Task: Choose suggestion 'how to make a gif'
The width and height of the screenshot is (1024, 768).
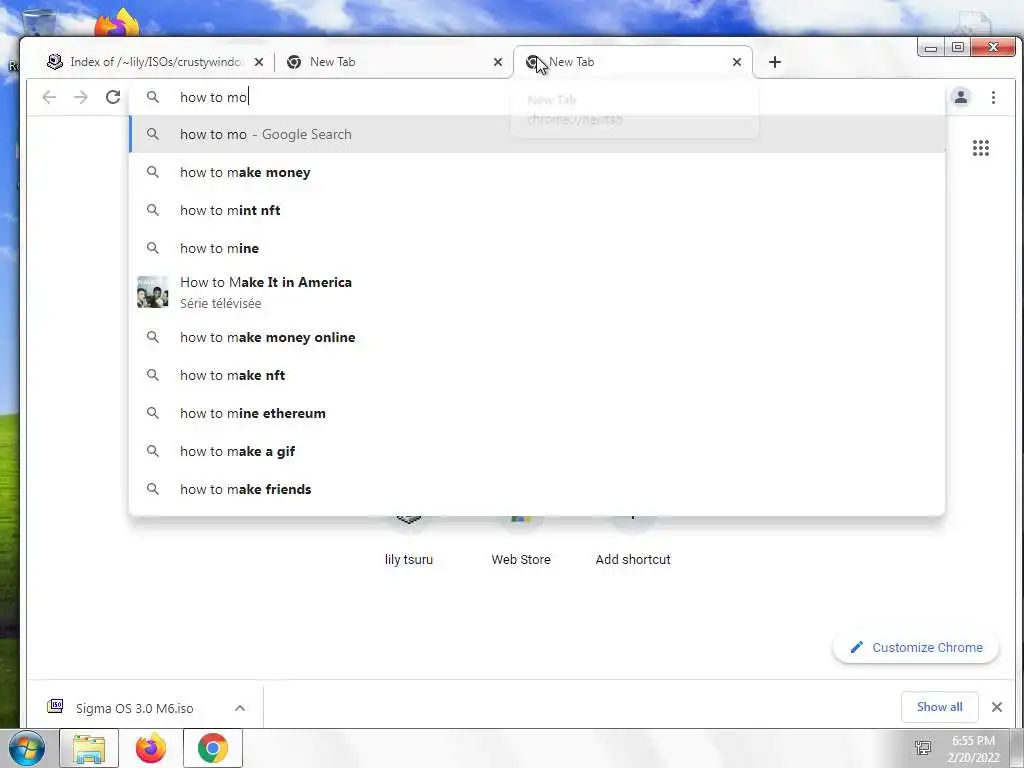Action: pyautogui.click(x=537, y=451)
